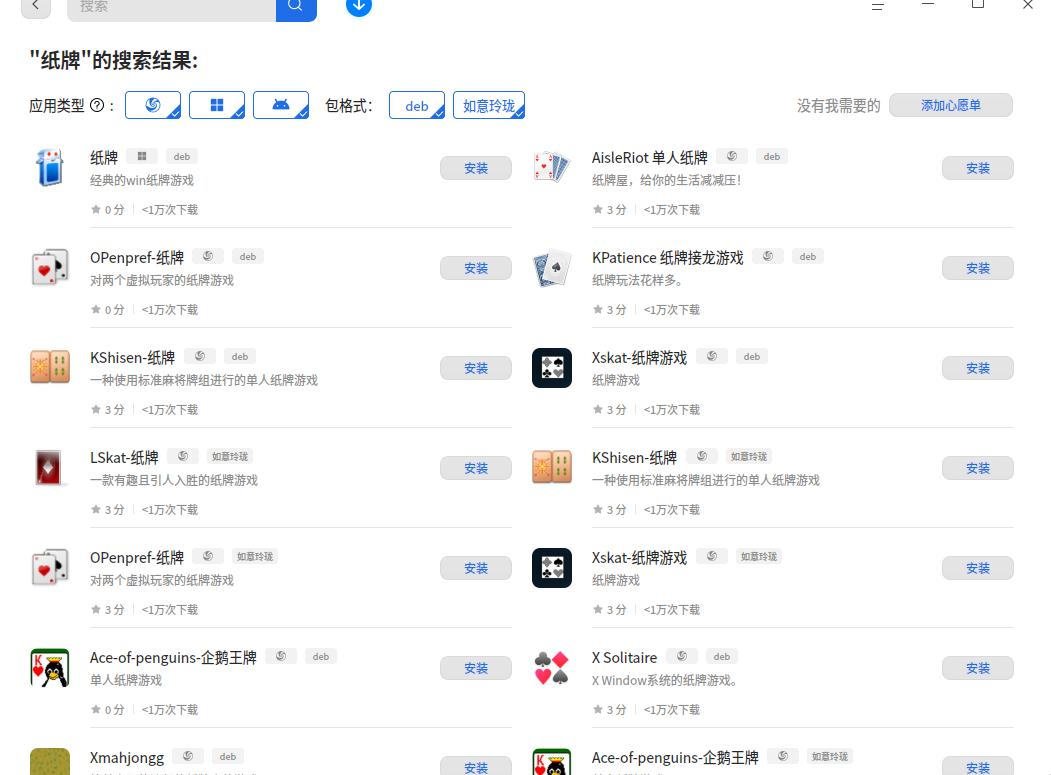The width and height of the screenshot is (1051, 775).
Task: Install AisleRiot 单人纸牌
Action: click(977, 168)
